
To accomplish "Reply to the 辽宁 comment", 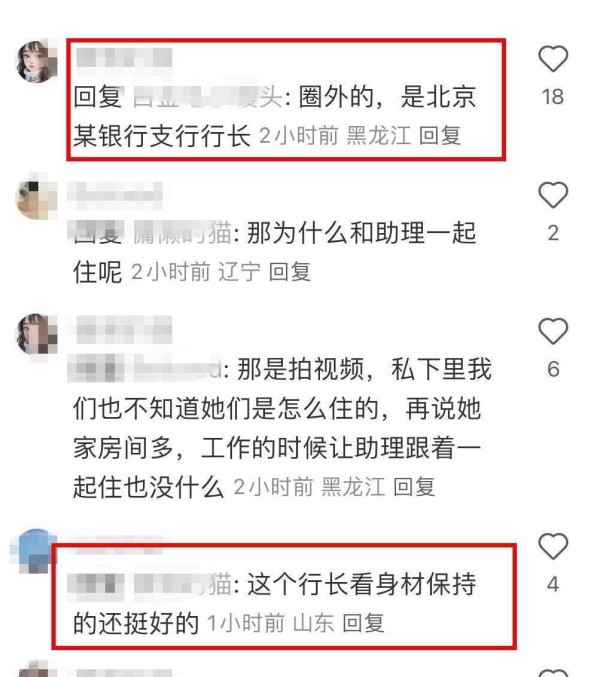I will [290, 272].
